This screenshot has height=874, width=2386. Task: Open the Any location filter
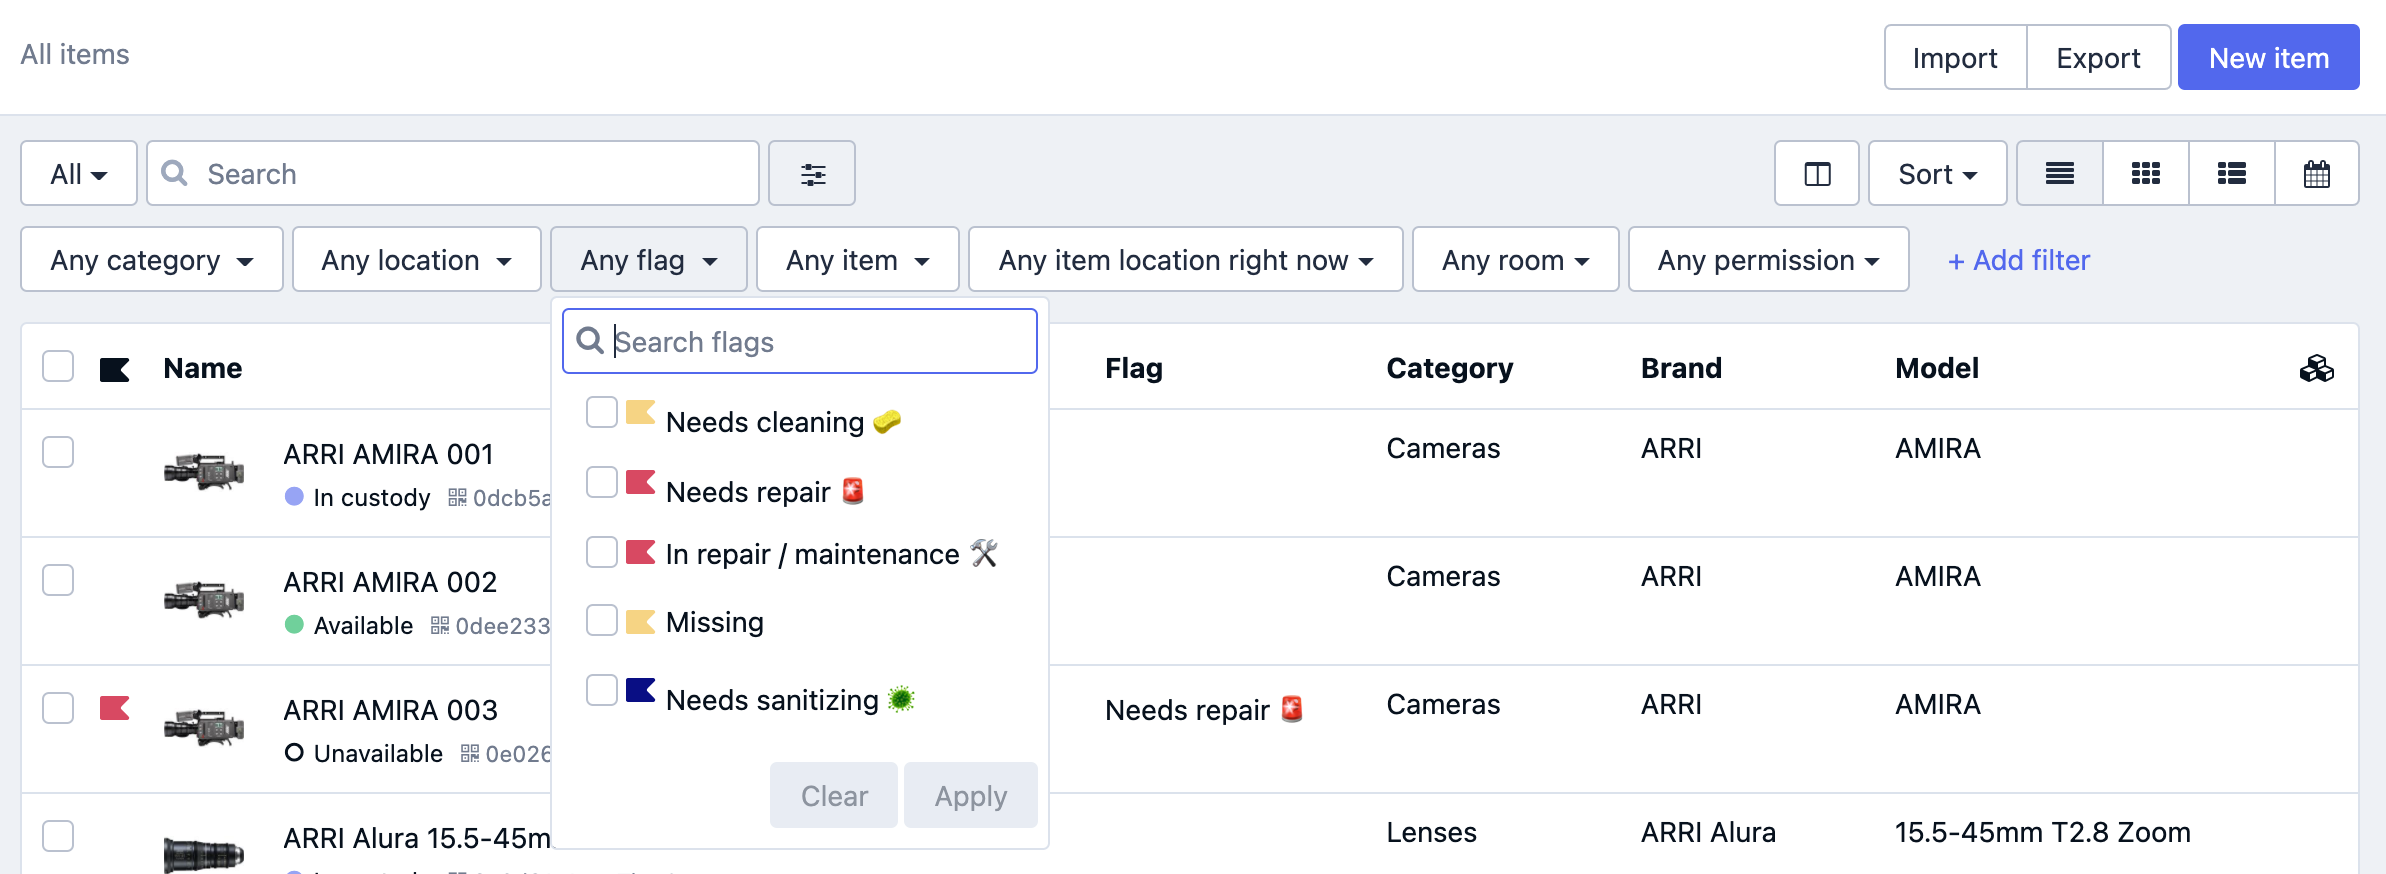point(417,260)
